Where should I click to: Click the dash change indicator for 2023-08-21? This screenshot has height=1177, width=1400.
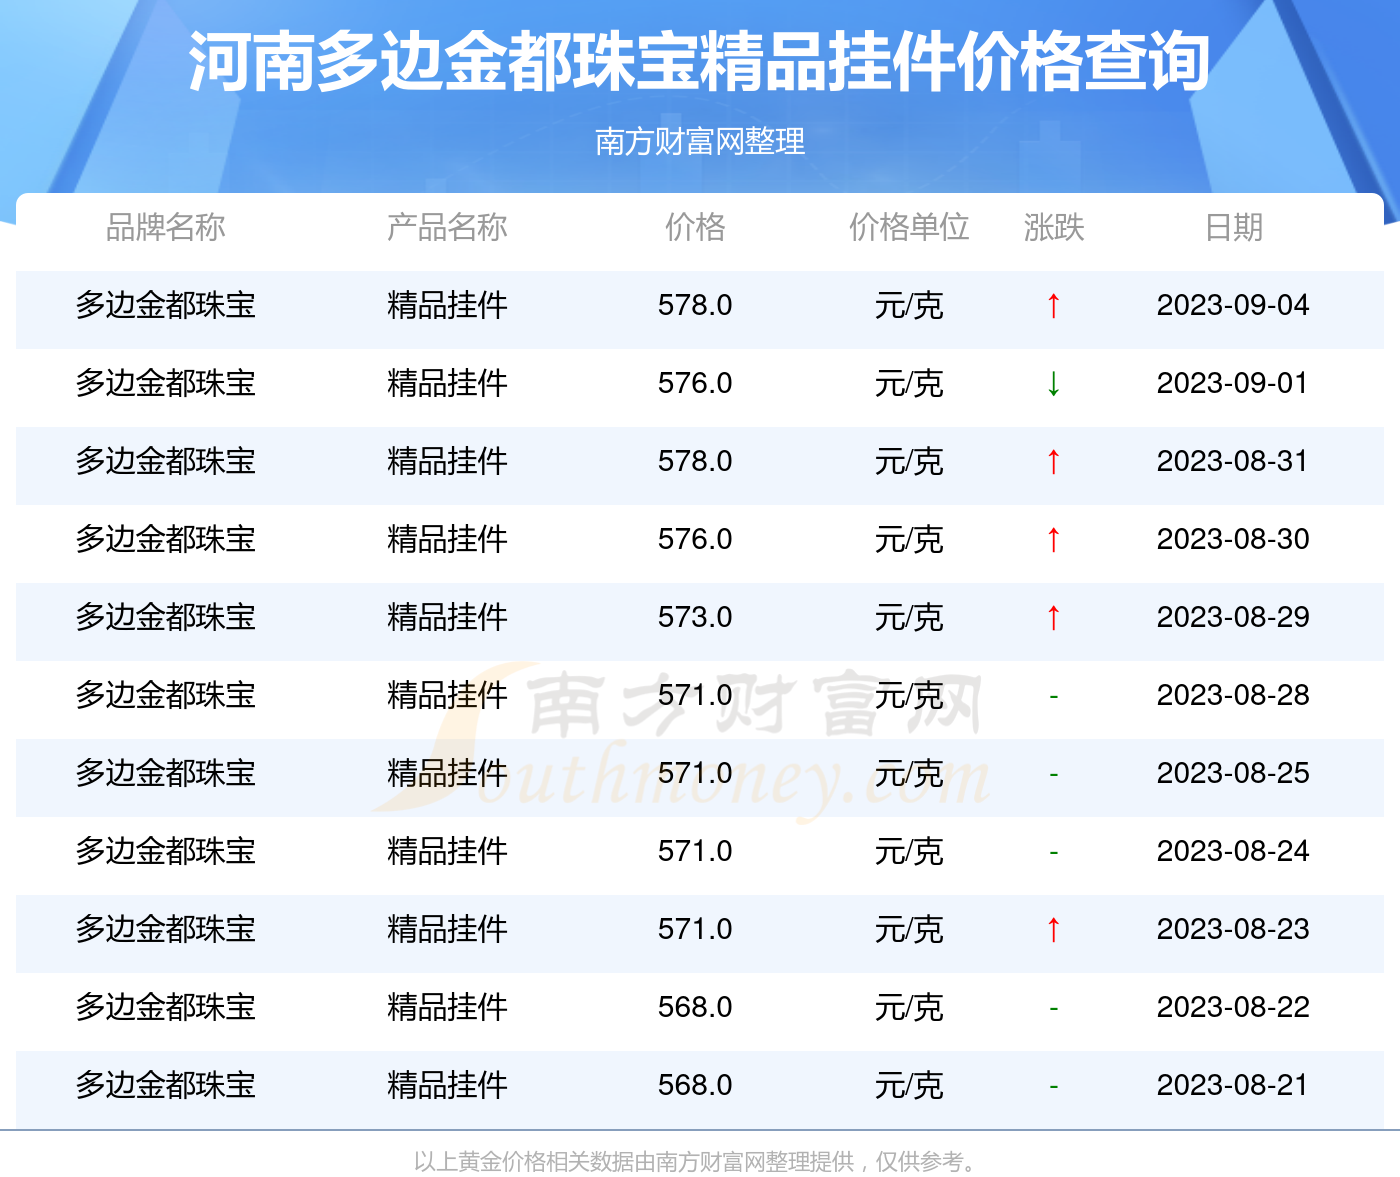coord(1053,1086)
